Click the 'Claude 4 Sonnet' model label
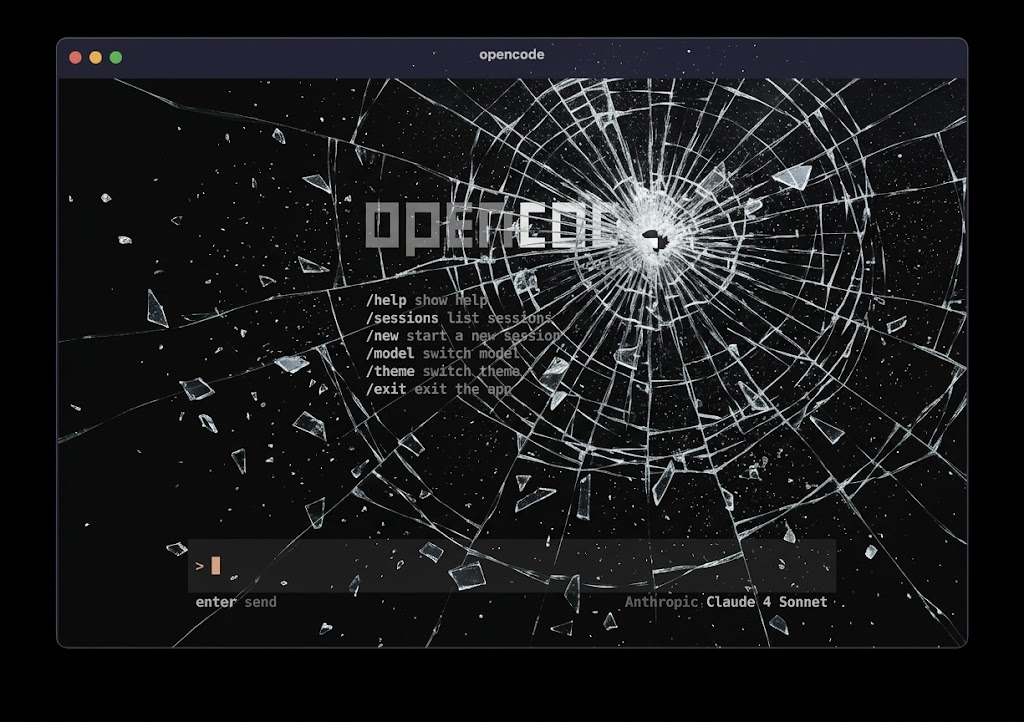The image size is (1024, 722). click(x=767, y=602)
